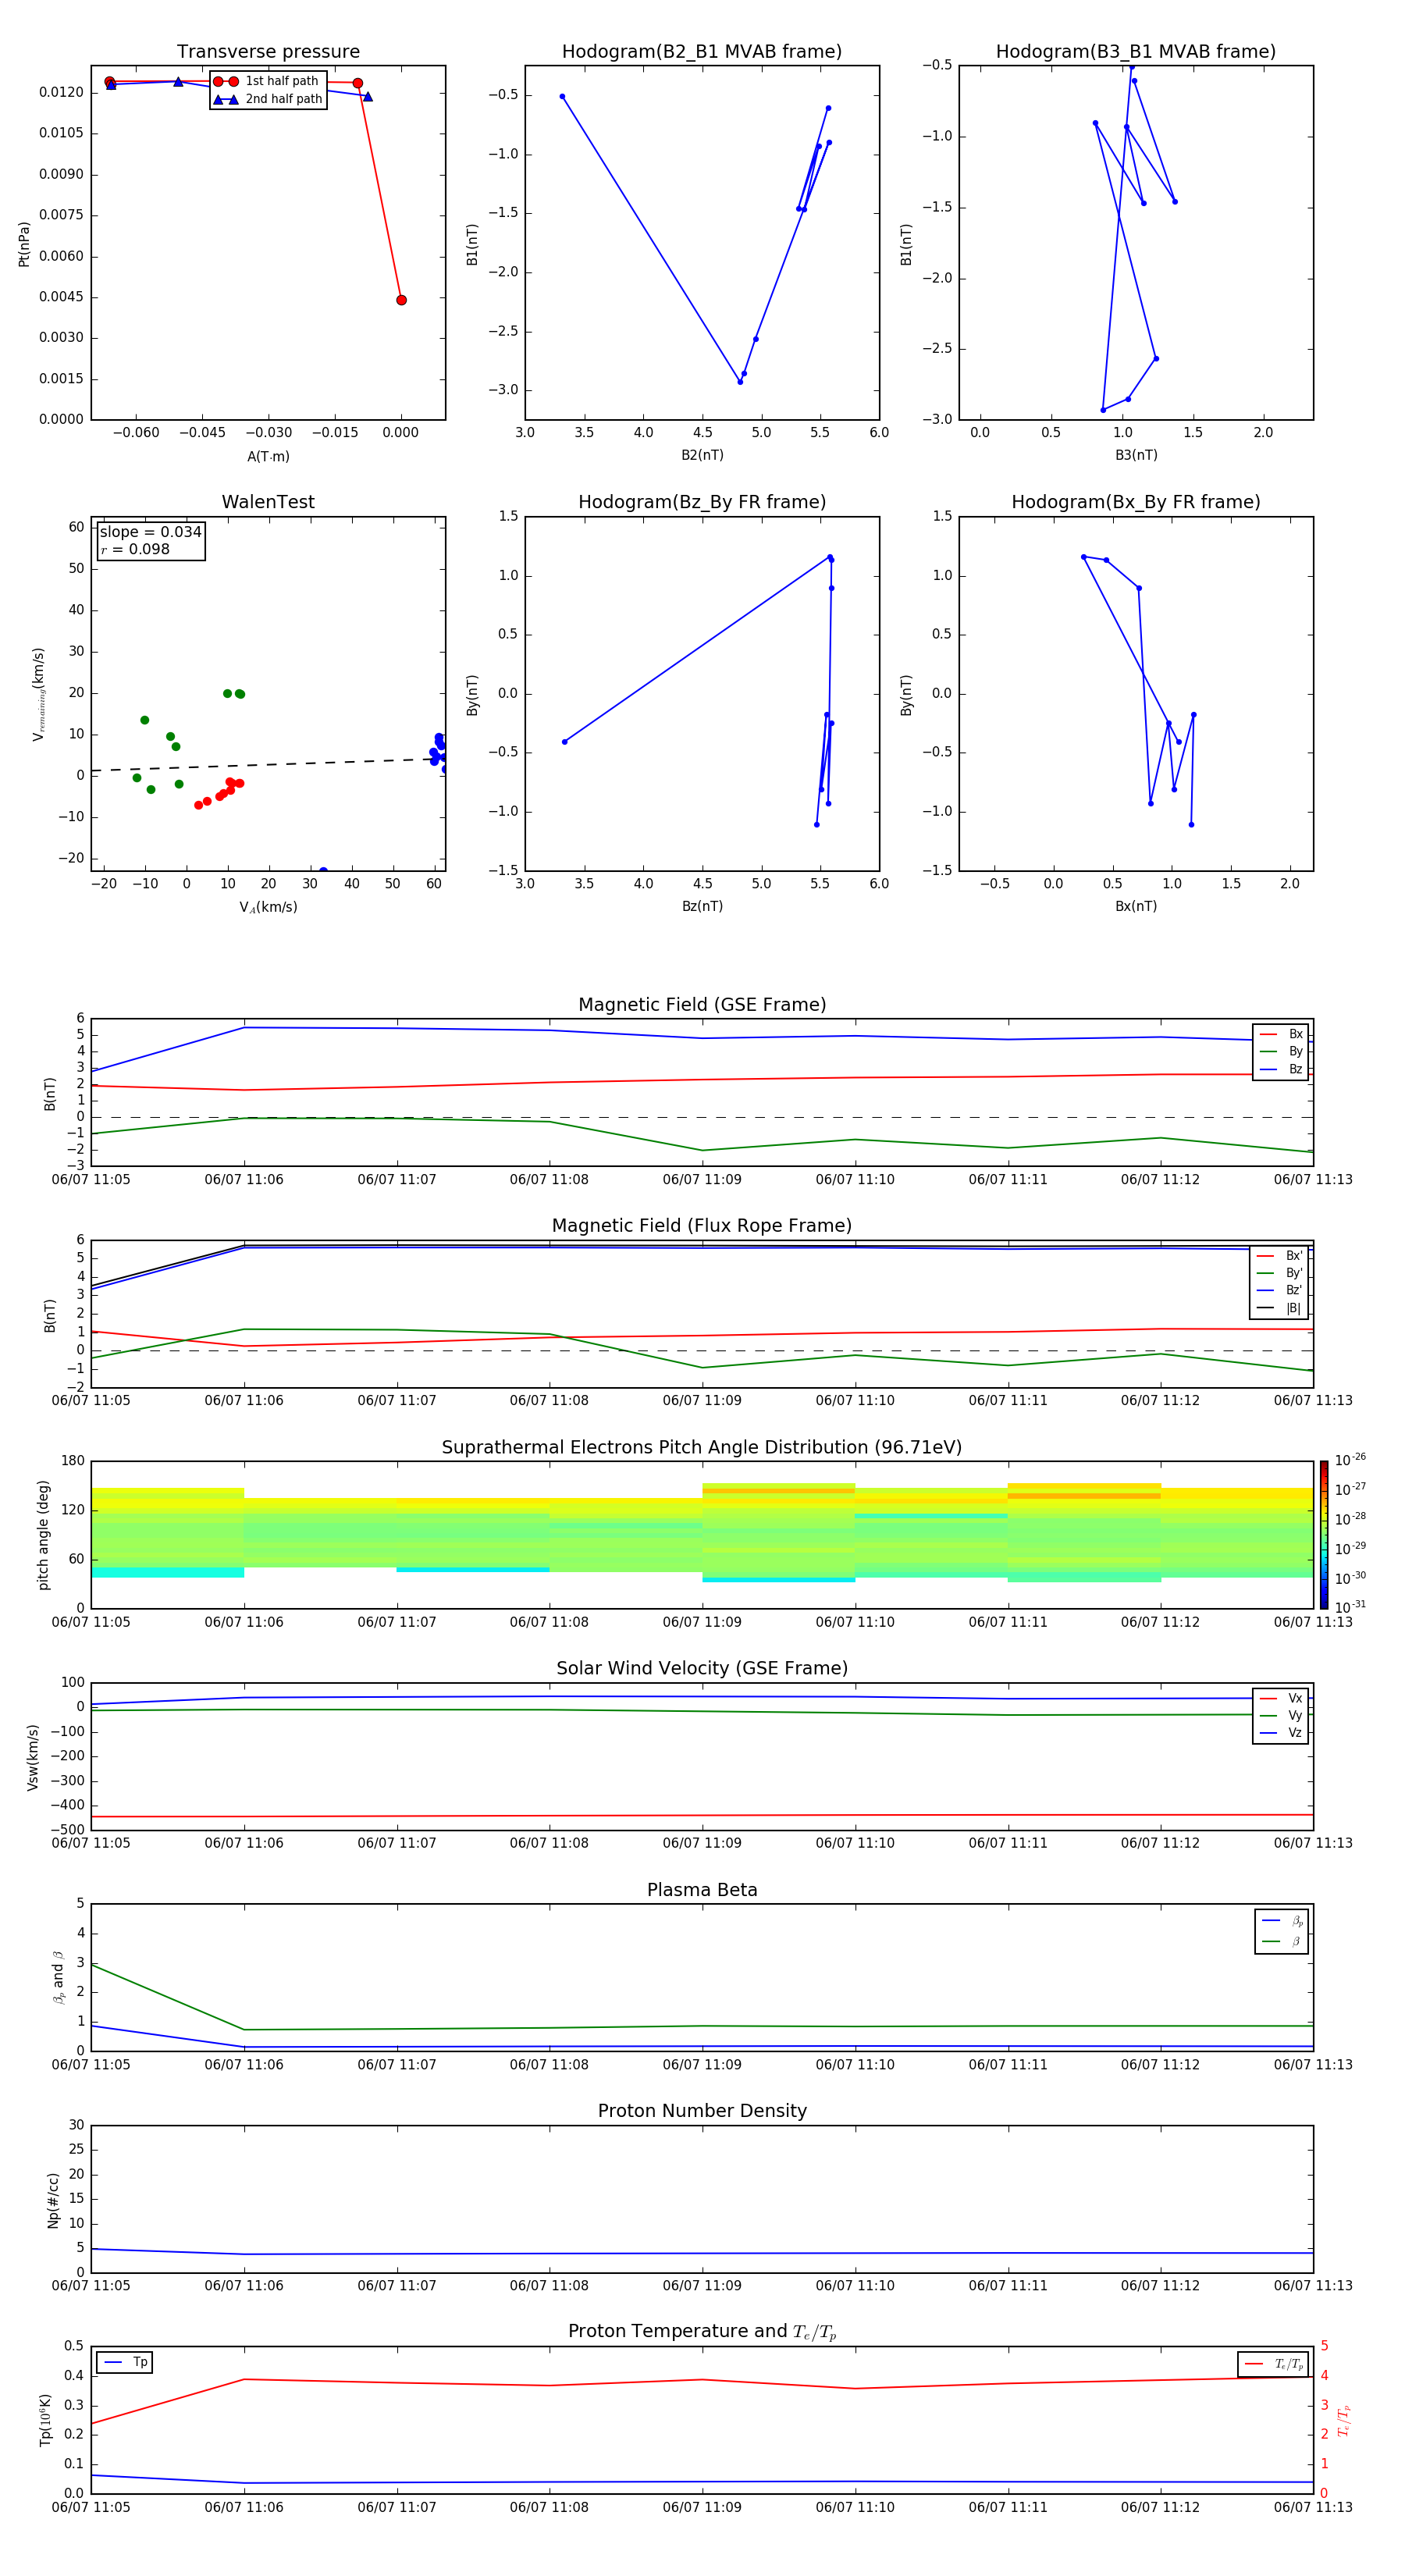The height and width of the screenshot is (2576, 1405).
Task: Click the 'Proton Number Density' title
Action: point(702,2111)
